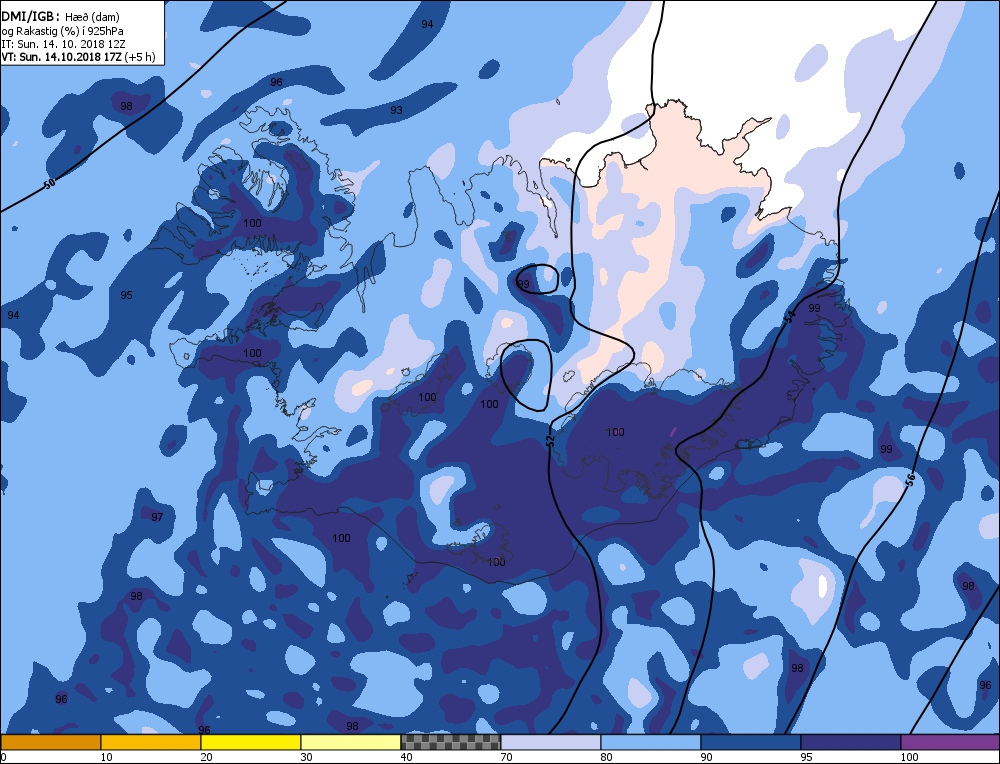The width and height of the screenshot is (1000, 764).
Task: Click the '80' tick label under the legend
Action: (607, 757)
